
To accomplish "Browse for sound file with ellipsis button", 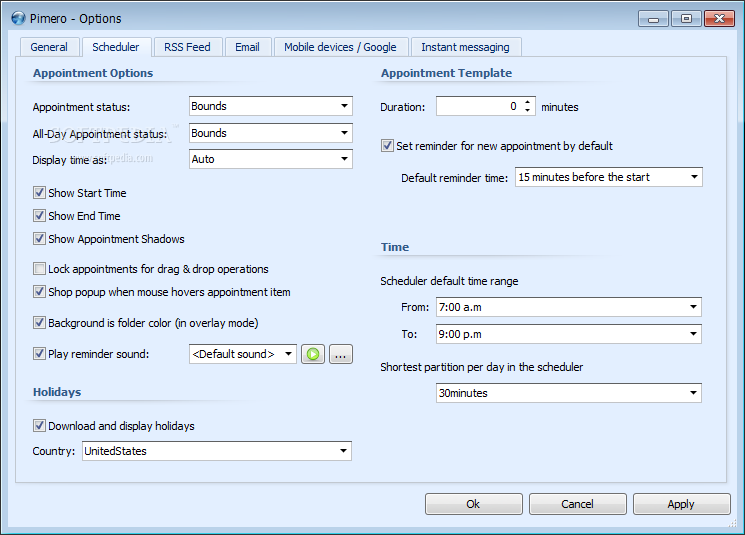I will point(341,354).
